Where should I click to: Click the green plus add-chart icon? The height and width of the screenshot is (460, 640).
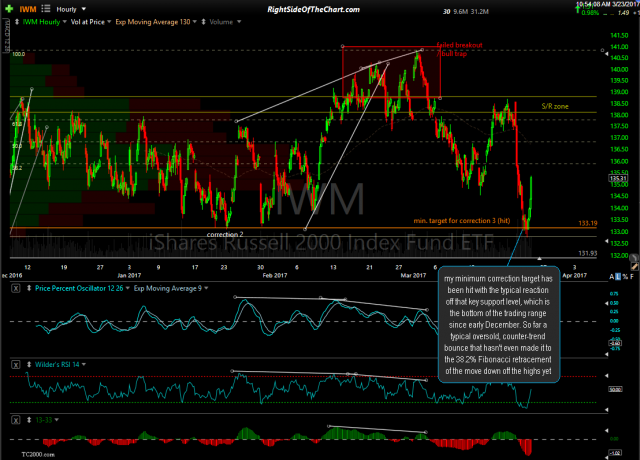point(9,9)
